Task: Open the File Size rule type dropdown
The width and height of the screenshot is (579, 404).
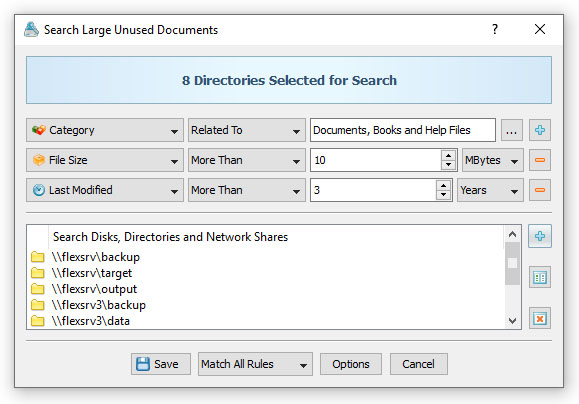Action: 105,160
